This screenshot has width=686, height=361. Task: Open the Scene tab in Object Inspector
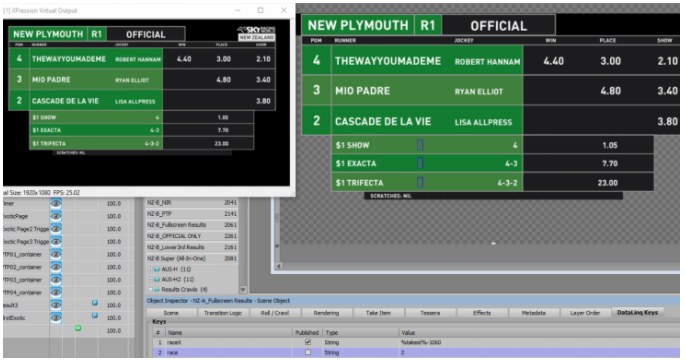point(171,313)
